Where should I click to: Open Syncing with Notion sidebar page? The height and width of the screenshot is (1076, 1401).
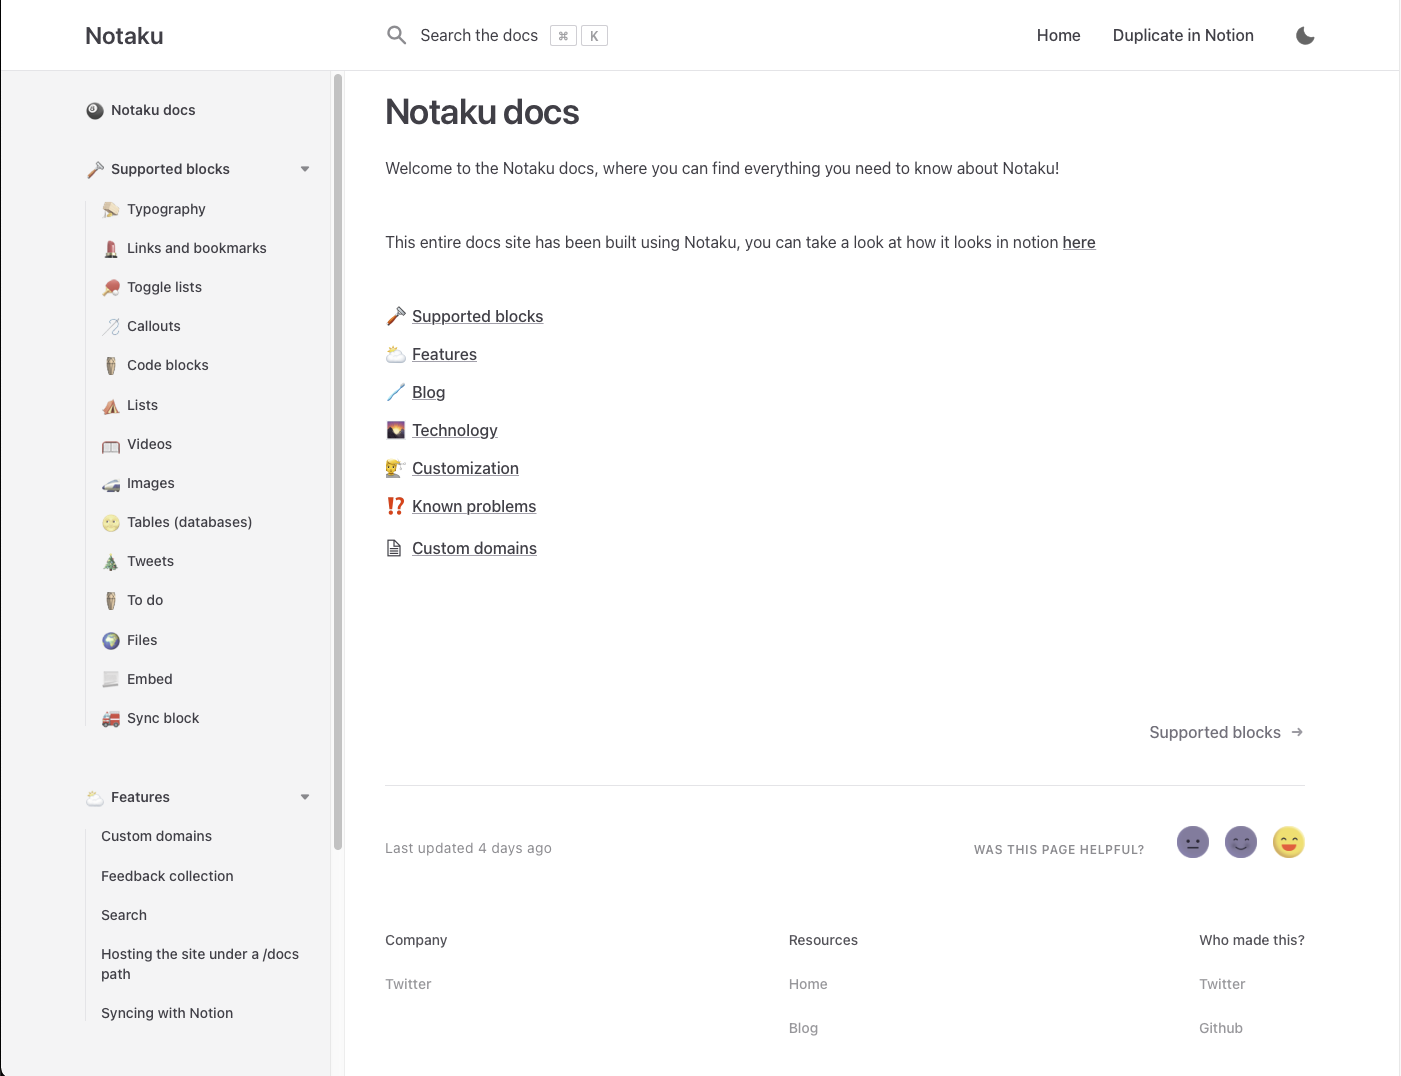[x=167, y=1013]
